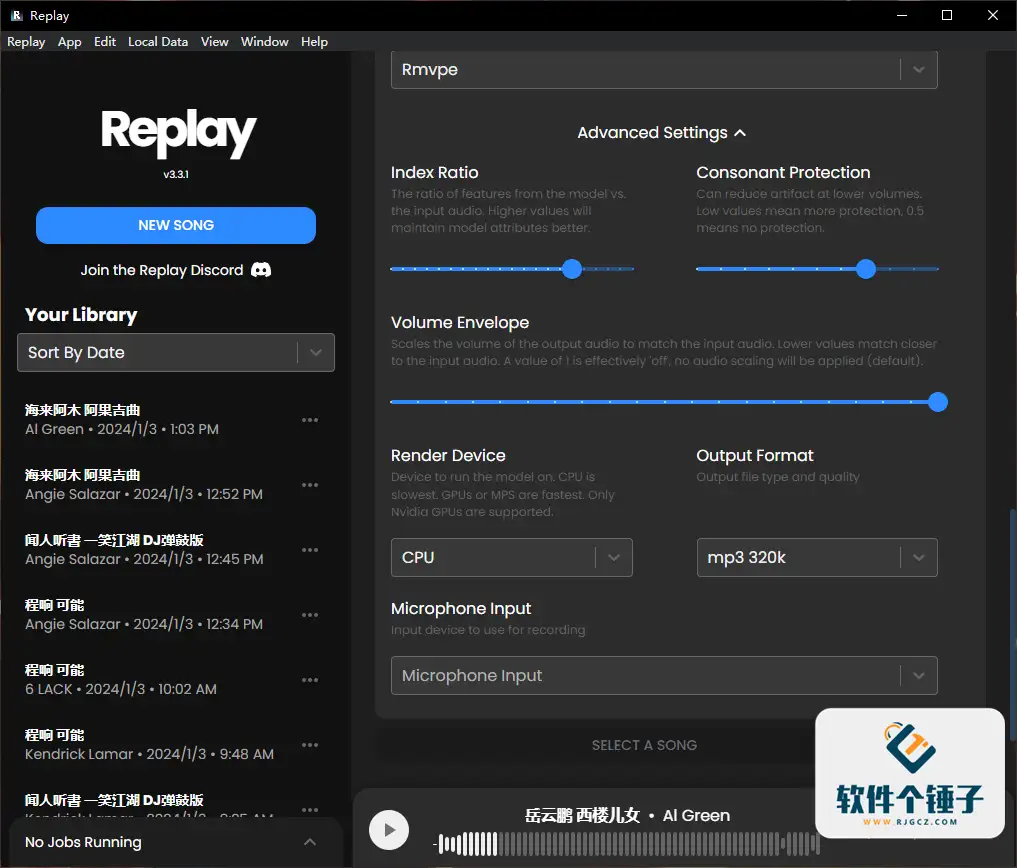1017x868 pixels.
Task: Open the Edit menu
Action: pyautogui.click(x=104, y=42)
